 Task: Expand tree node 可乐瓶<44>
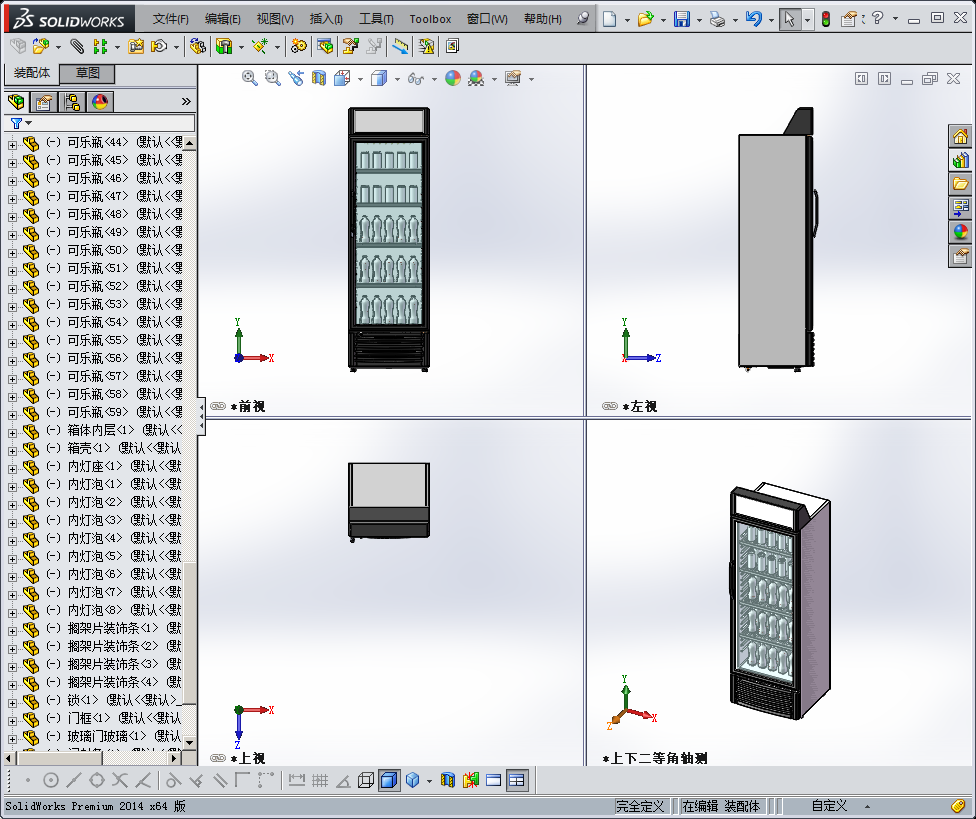12,144
